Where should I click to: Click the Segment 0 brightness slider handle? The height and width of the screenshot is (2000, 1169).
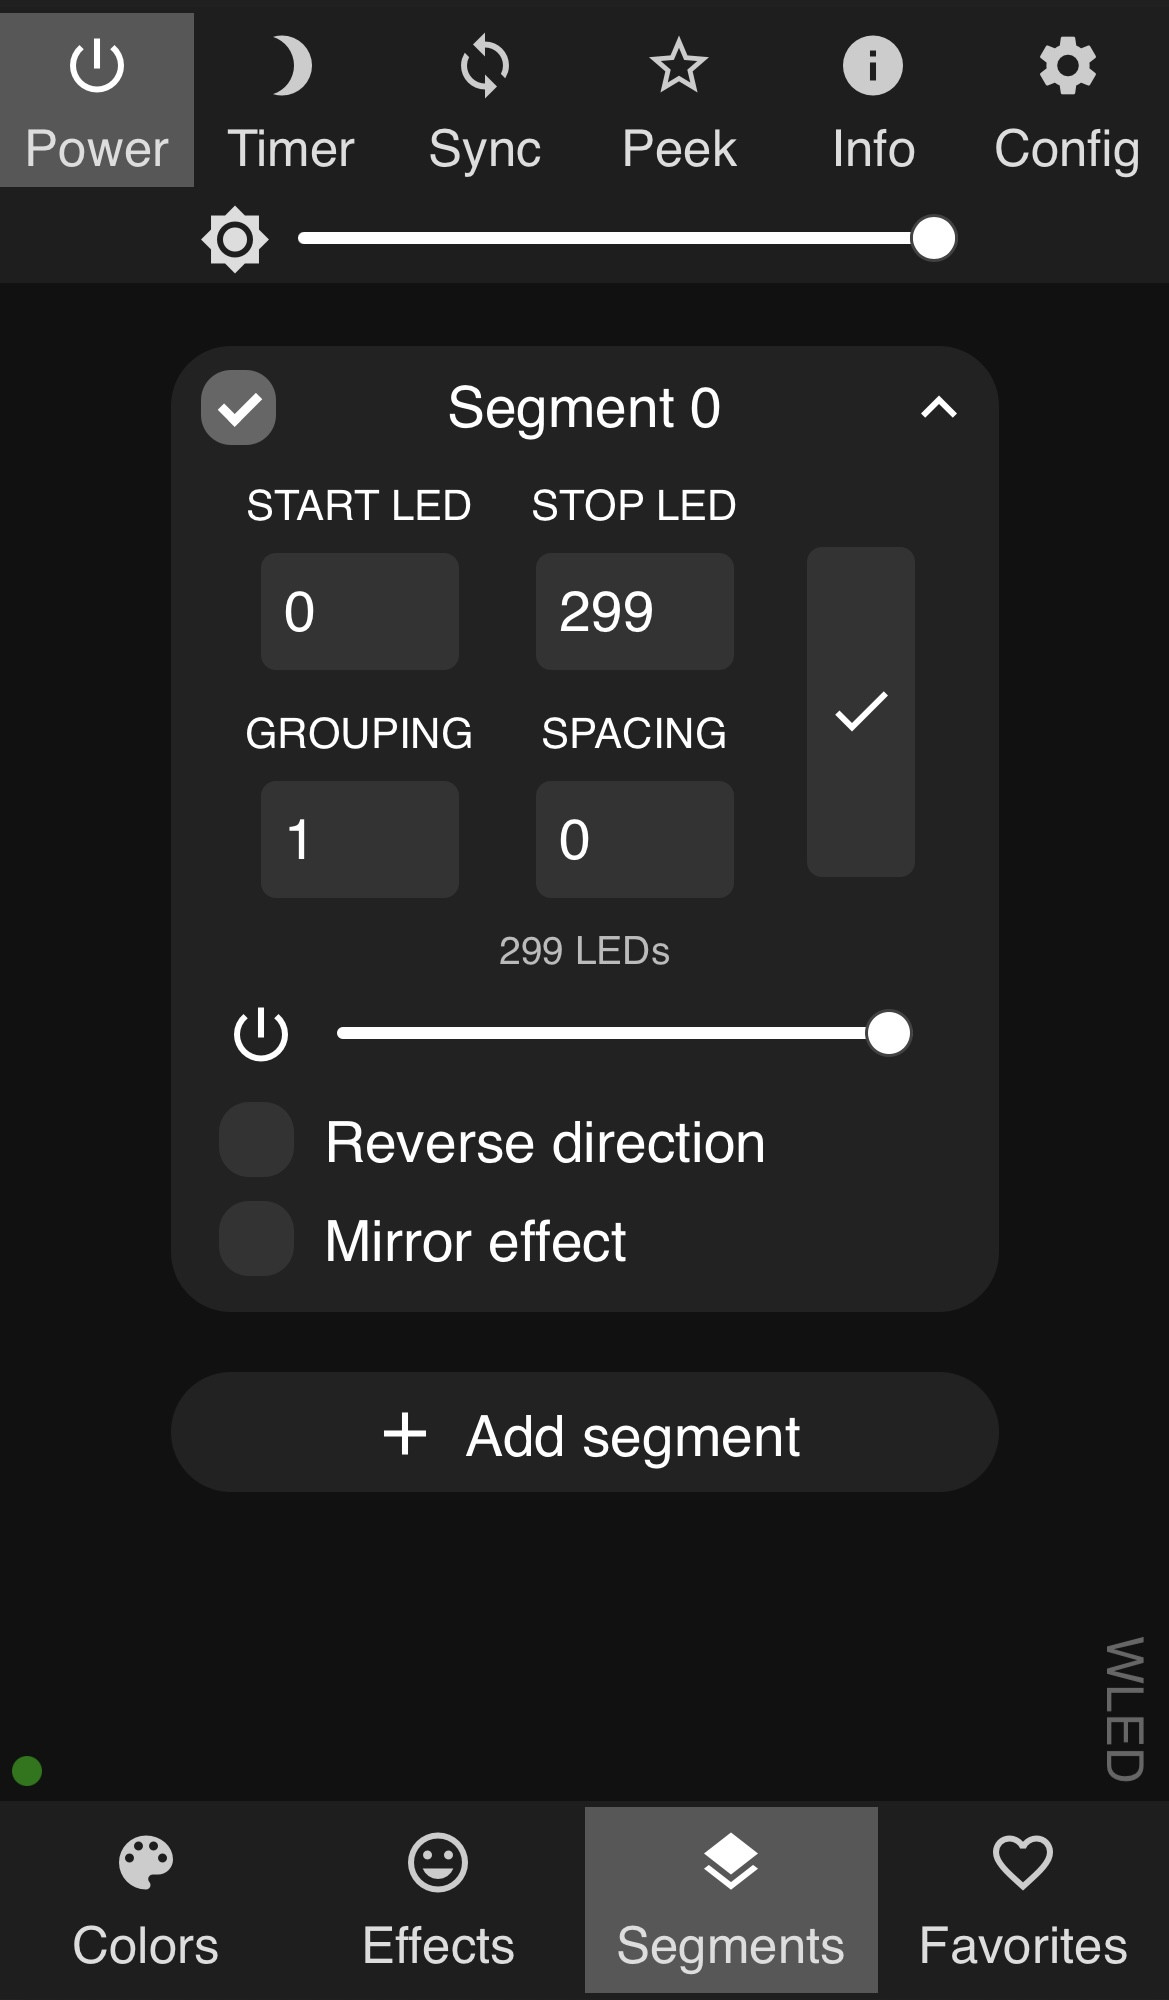pos(889,1034)
